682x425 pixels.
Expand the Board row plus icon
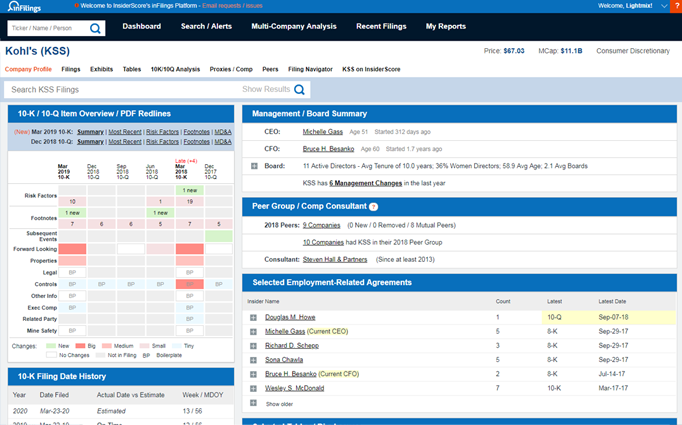pos(254,166)
